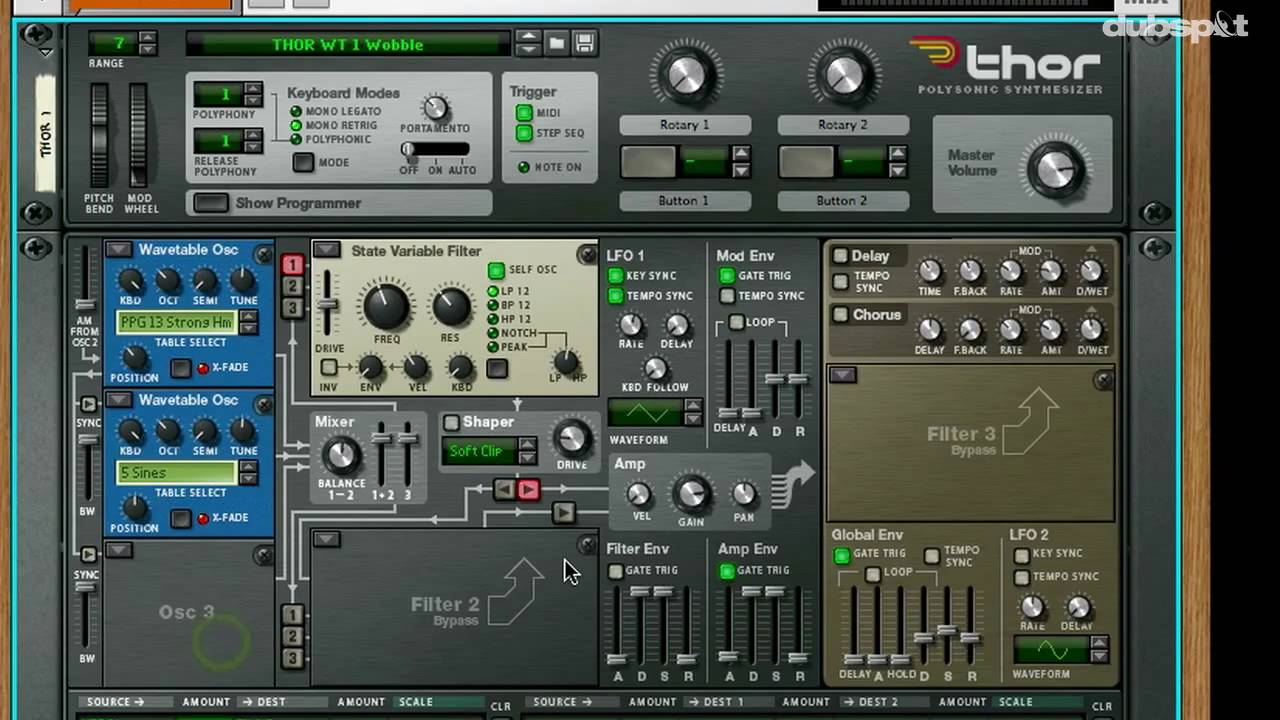Image resolution: width=1280 pixels, height=720 pixels.
Task: Open the second Wavetable Osc type dropdown
Action: [119, 400]
